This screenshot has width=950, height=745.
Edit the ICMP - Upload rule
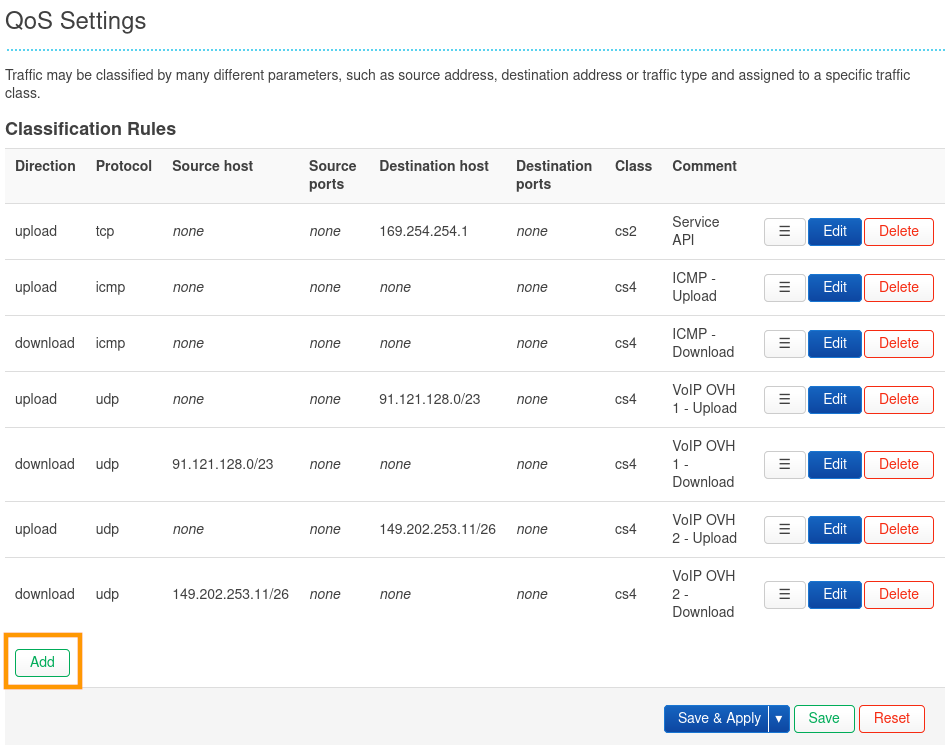pyautogui.click(x=835, y=287)
